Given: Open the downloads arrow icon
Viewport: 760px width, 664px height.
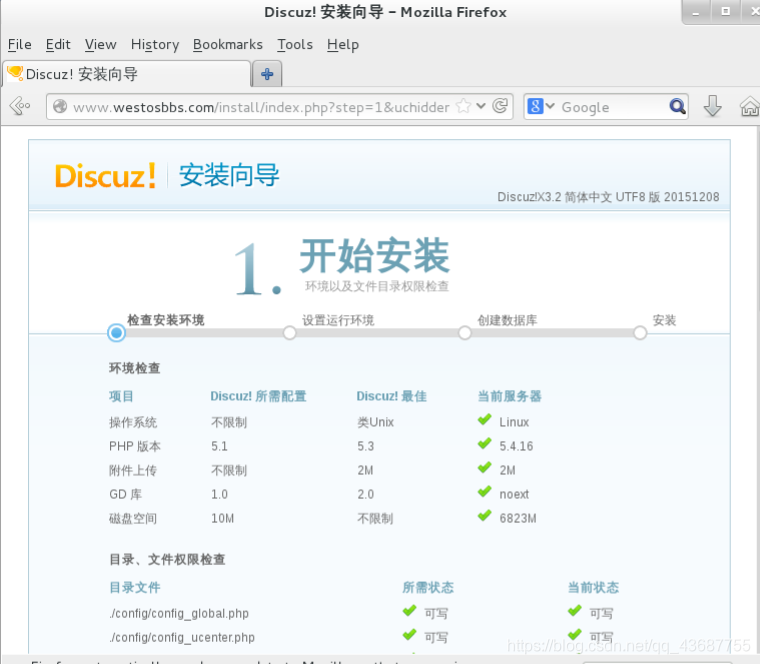Looking at the screenshot, I should 712,106.
